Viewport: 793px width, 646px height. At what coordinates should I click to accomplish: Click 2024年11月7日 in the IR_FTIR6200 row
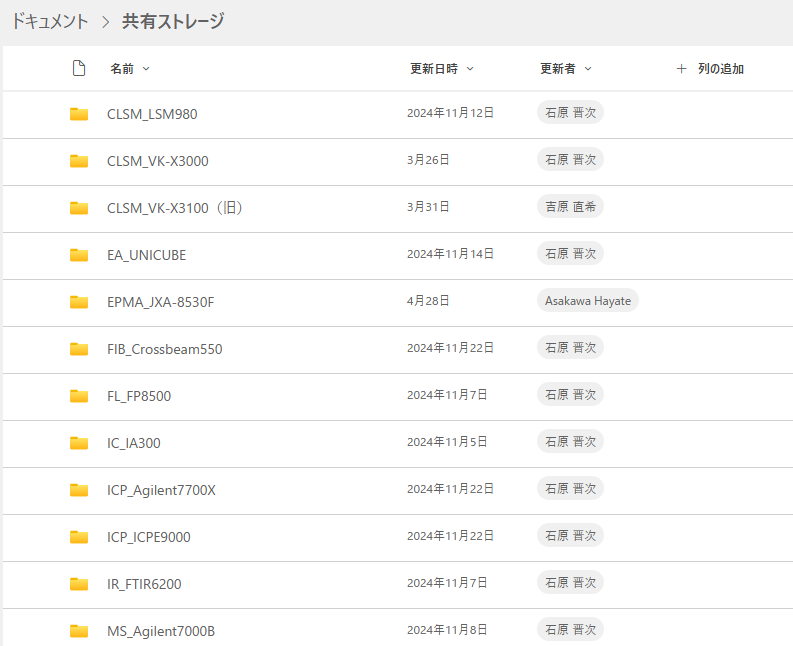[x=447, y=583]
